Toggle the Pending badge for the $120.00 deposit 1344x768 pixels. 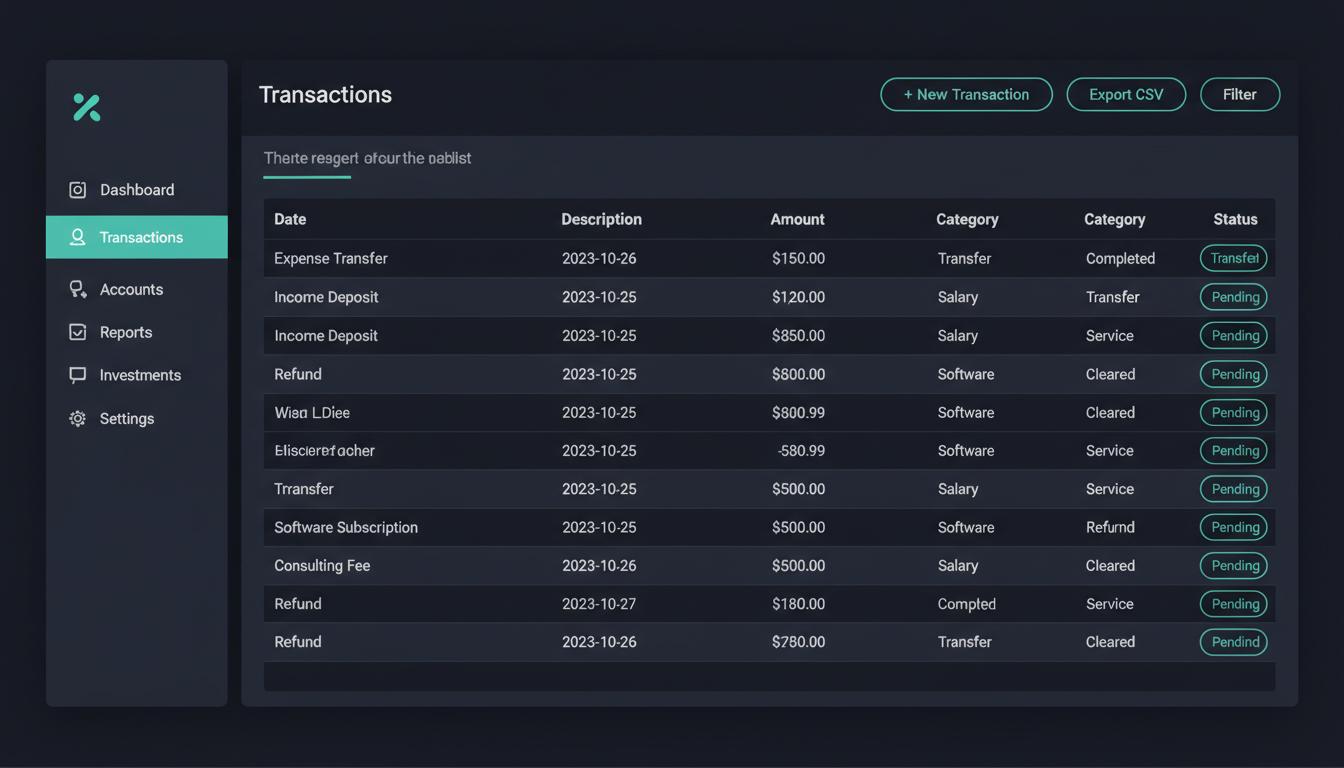1233,297
